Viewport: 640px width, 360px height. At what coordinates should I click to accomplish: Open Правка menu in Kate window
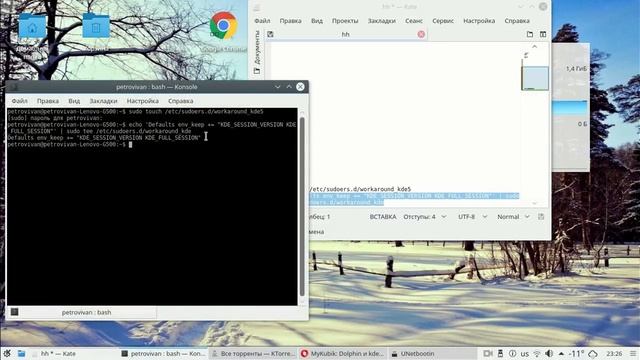point(290,21)
